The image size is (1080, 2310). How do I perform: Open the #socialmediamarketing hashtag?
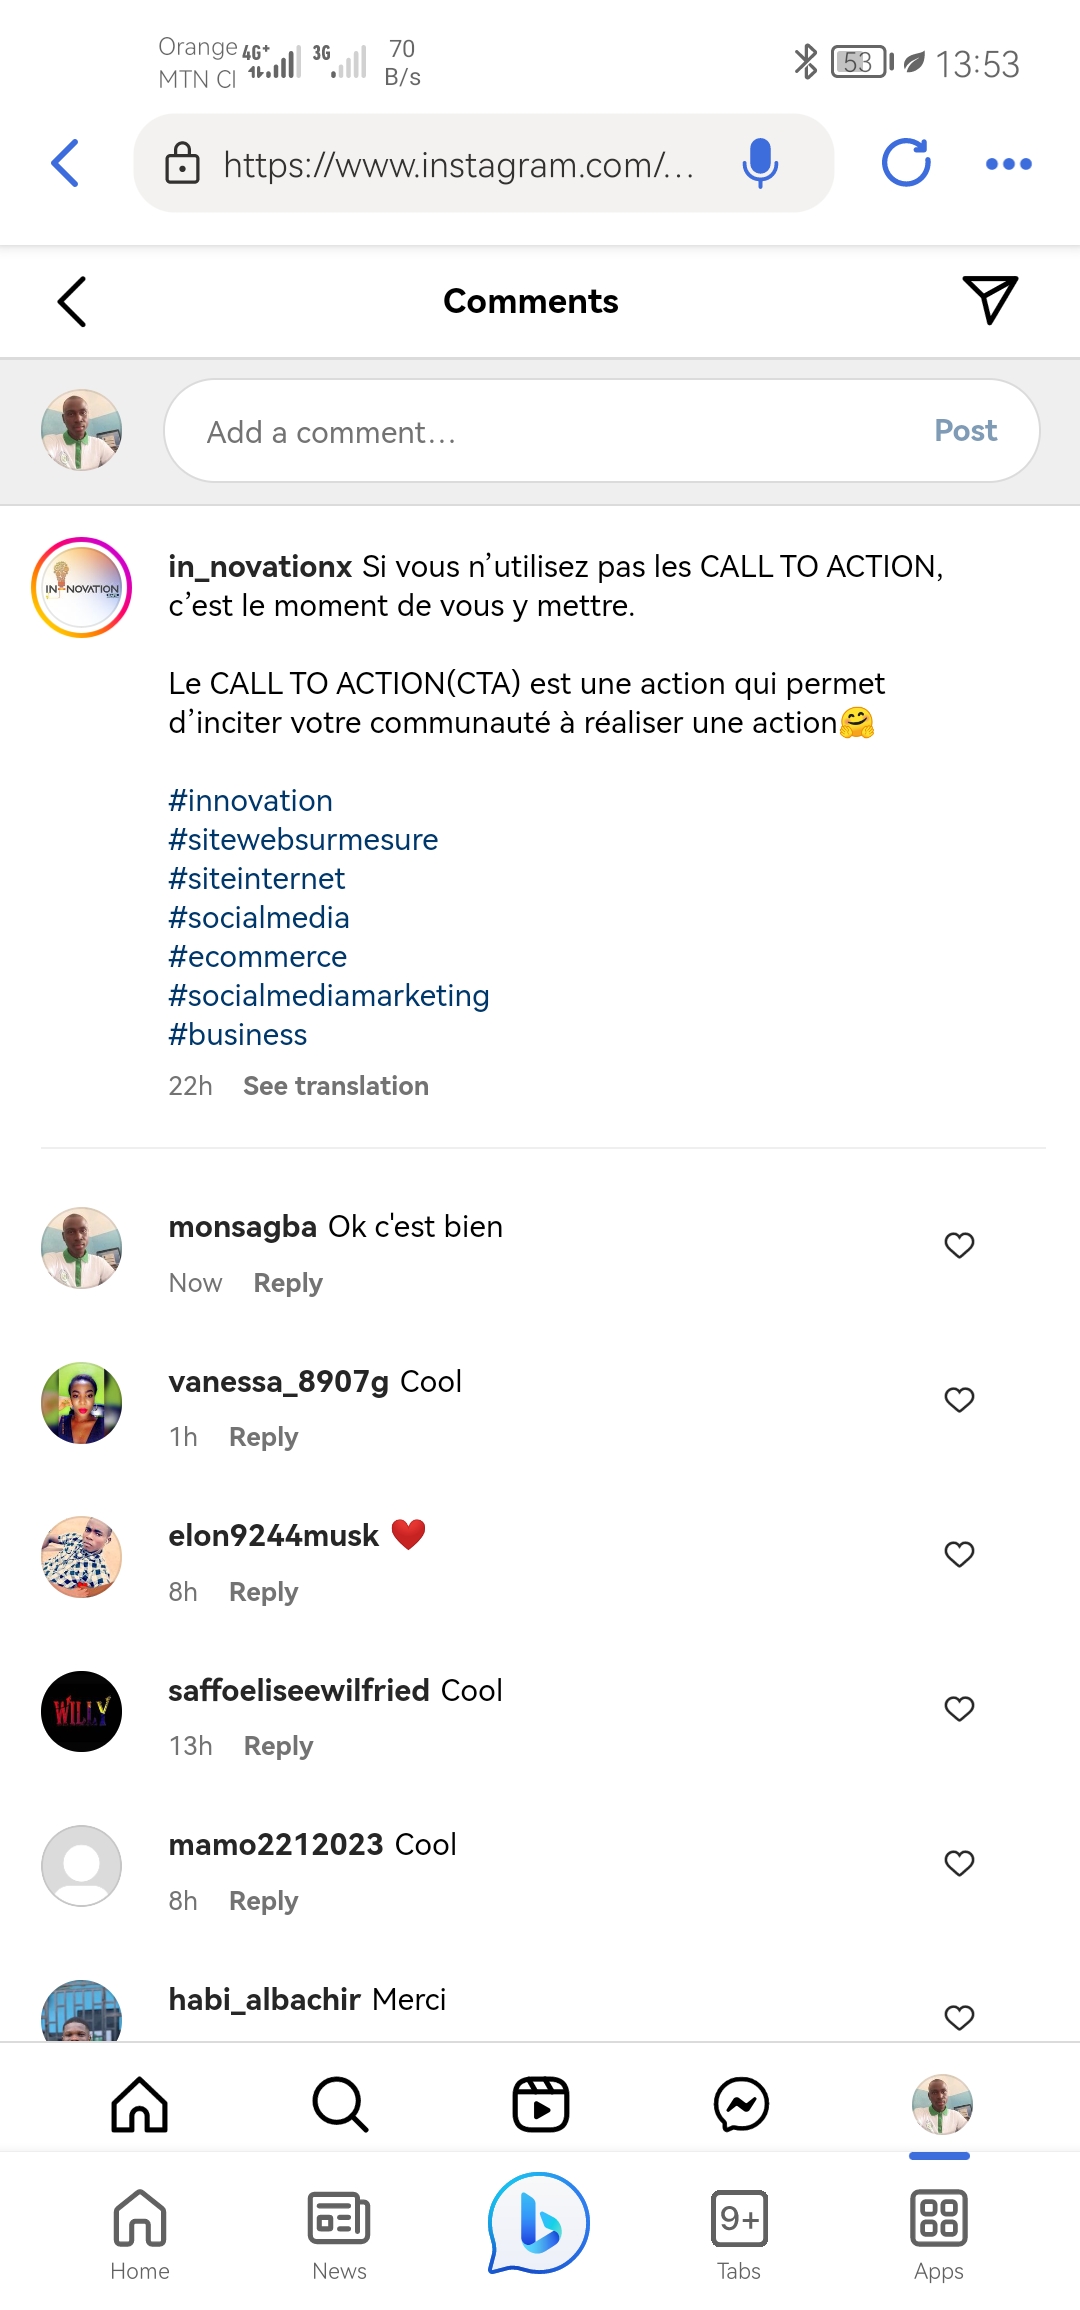pos(329,996)
